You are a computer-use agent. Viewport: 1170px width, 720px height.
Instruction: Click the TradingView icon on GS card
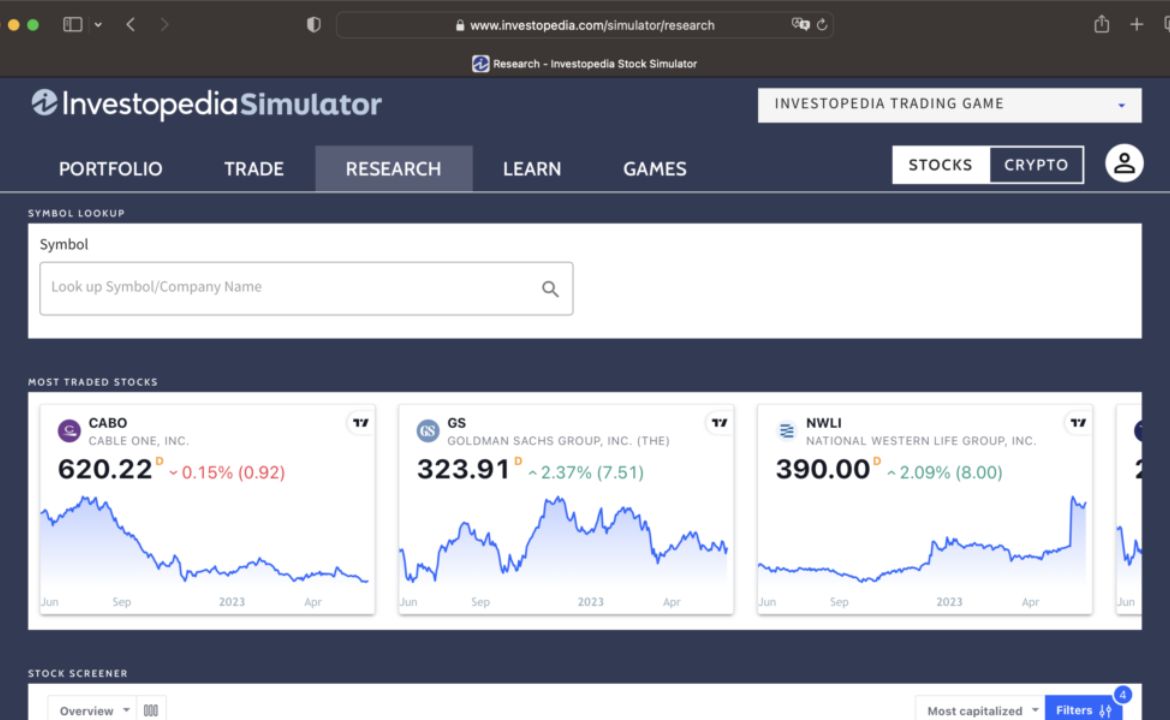coord(718,422)
